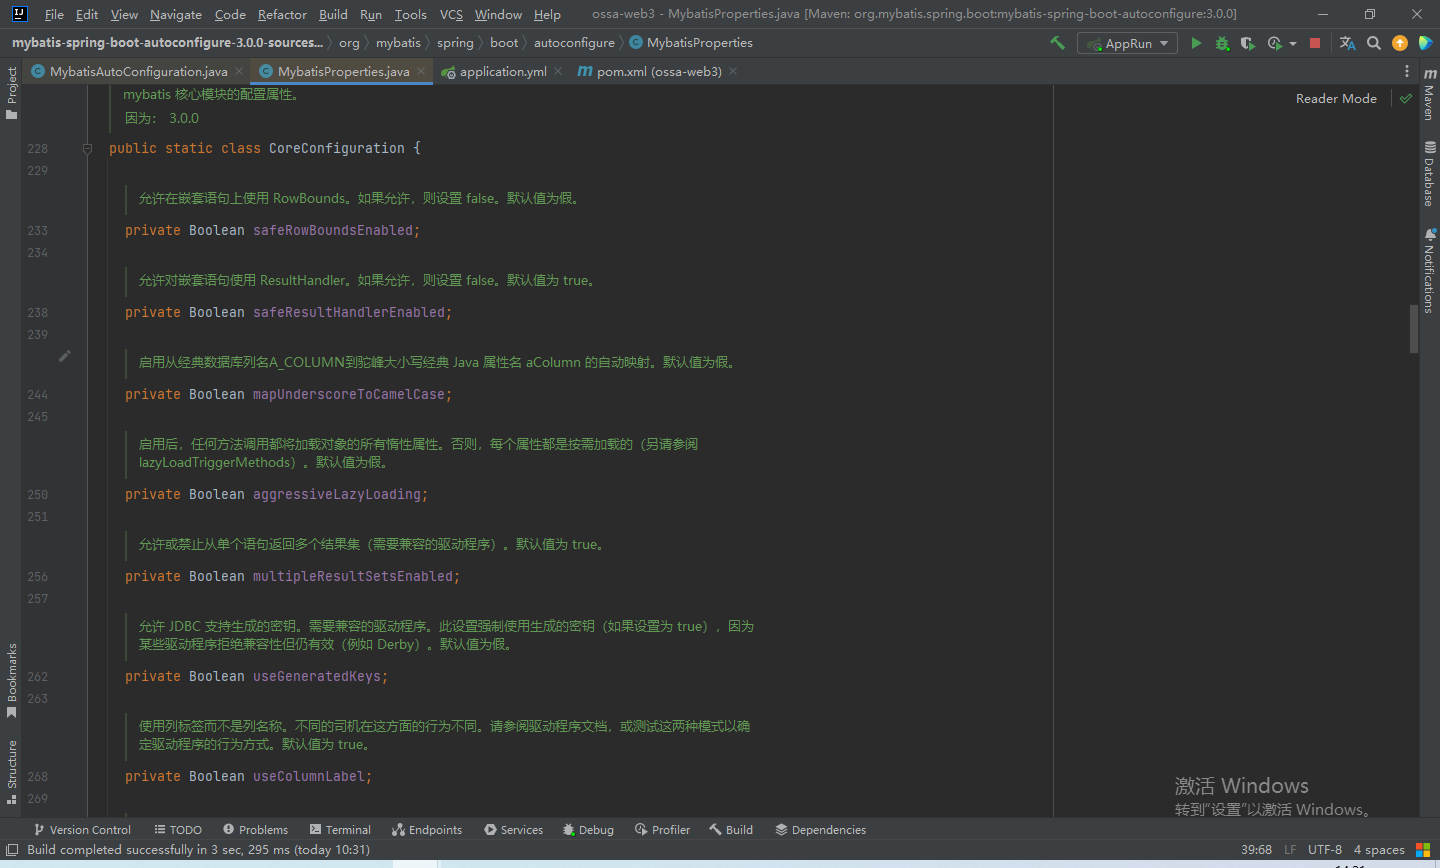The image size is (1440, 868).
Task: Click the build completed status message
Action: point(198,850)
